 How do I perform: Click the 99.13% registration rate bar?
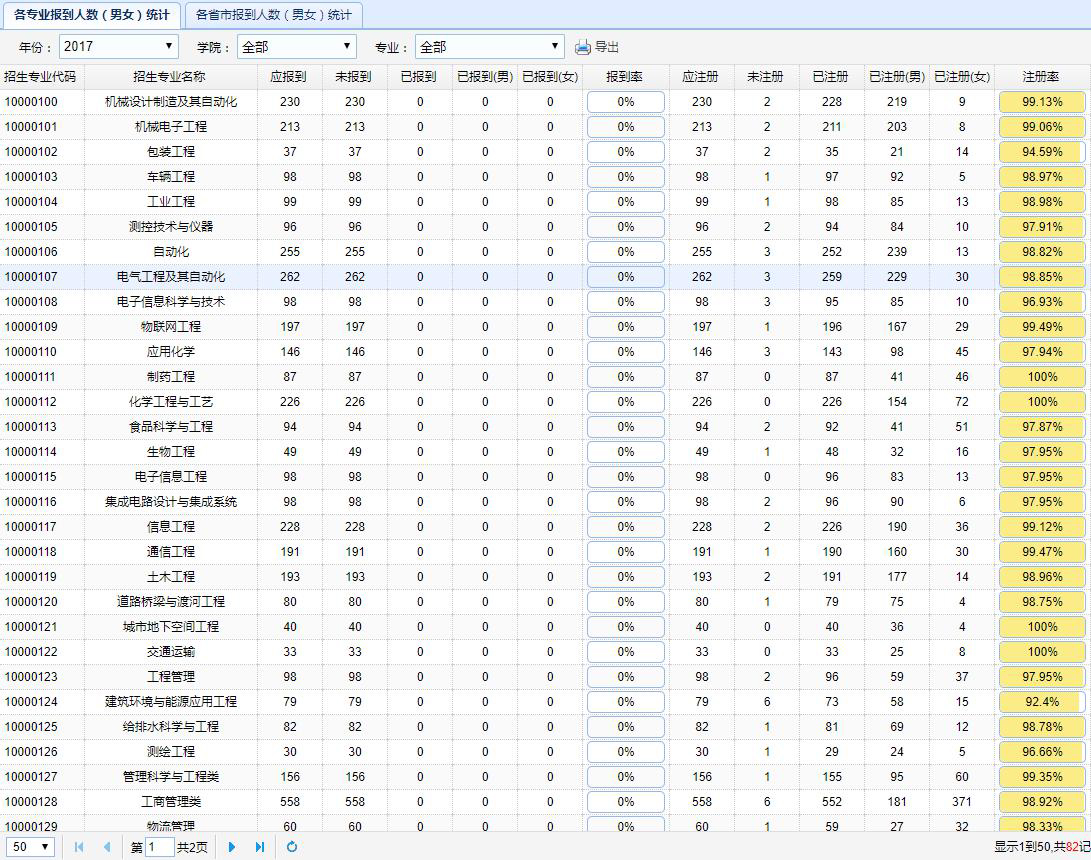[x=1042, y=102]
